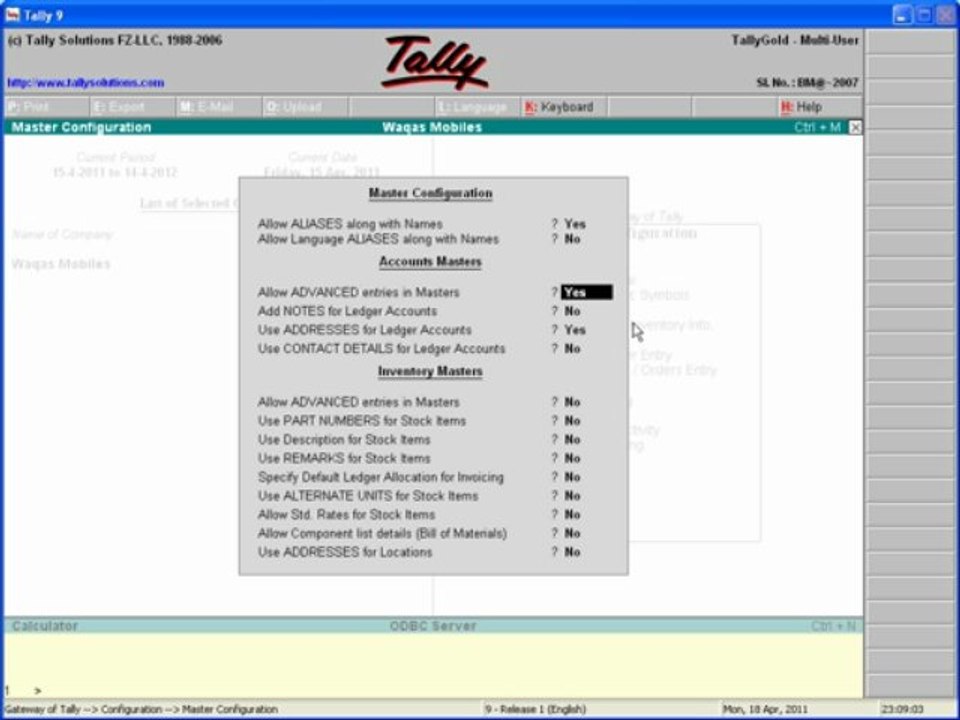The image size is (960, 720).
Task: Toggle Use ADDRESSES for Locations value
Action: pos(572,552)
